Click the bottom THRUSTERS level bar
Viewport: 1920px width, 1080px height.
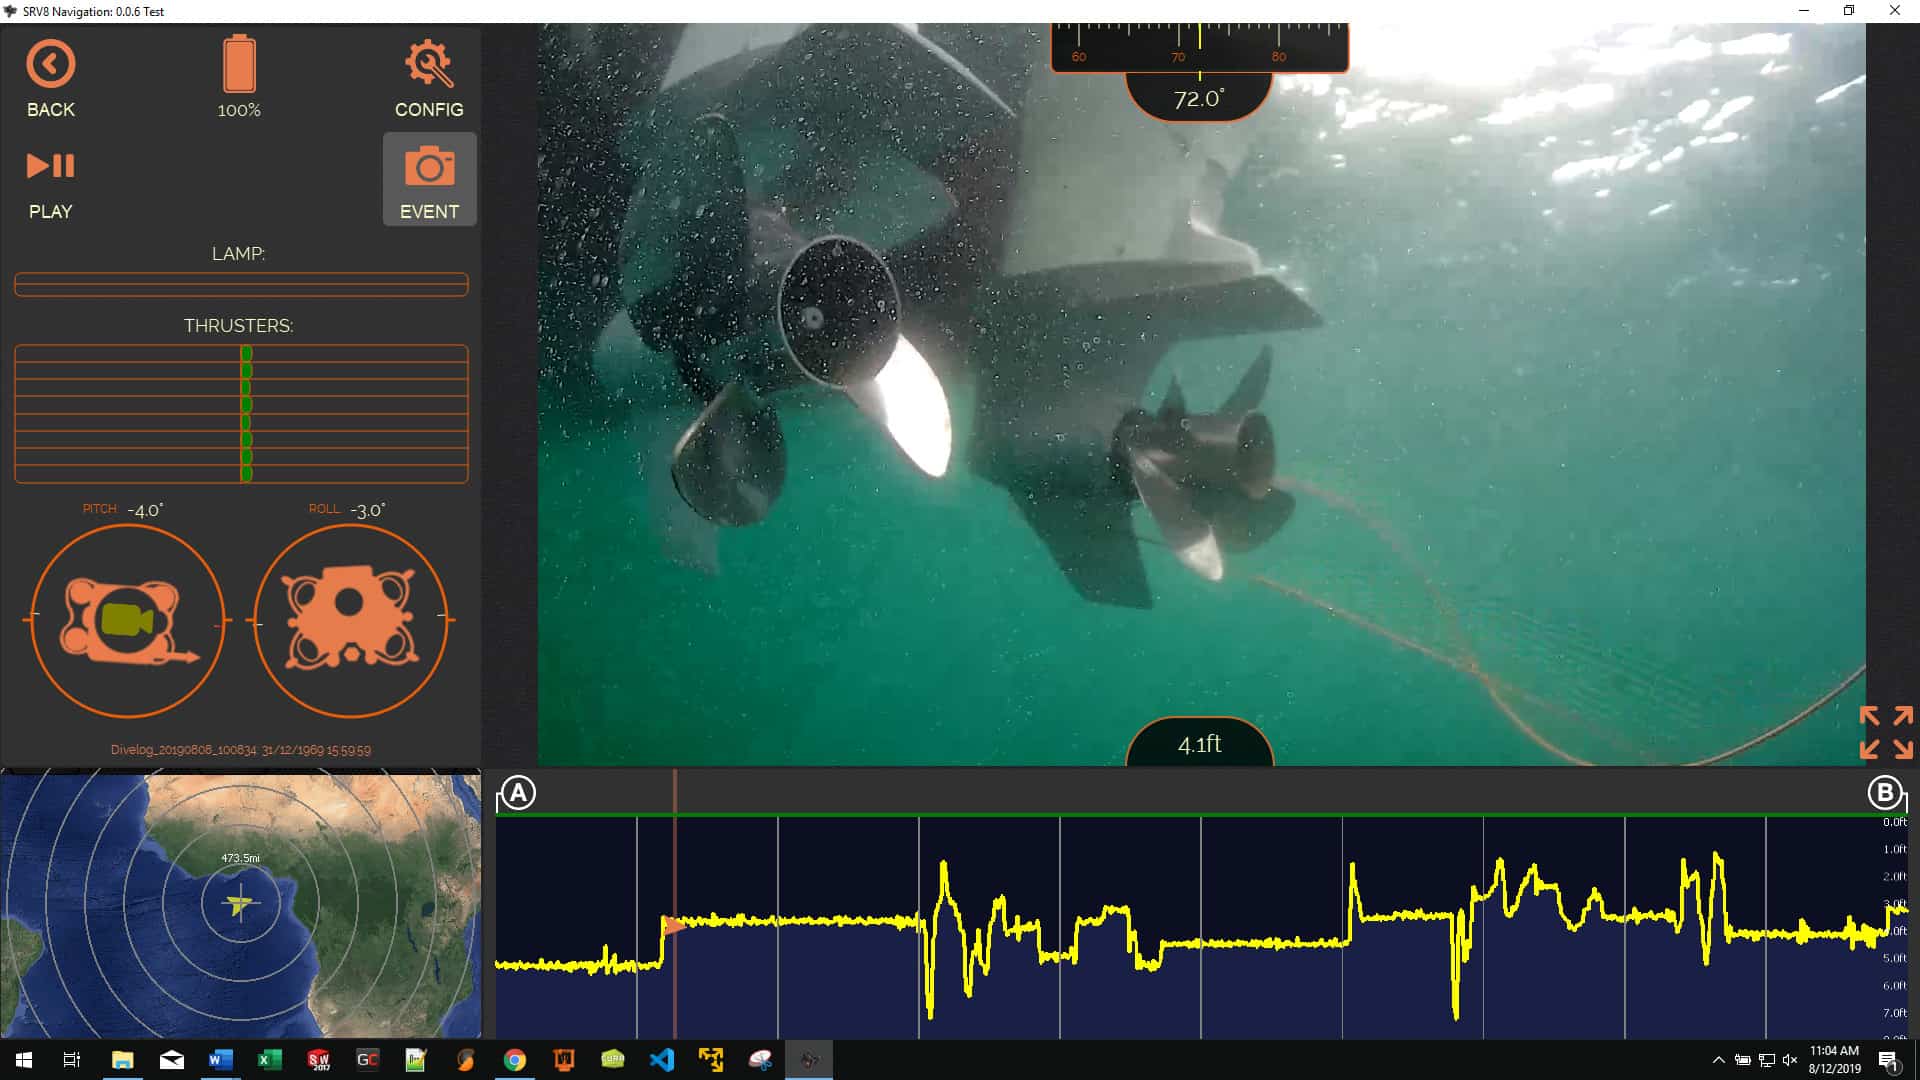[x=241, y=474]
